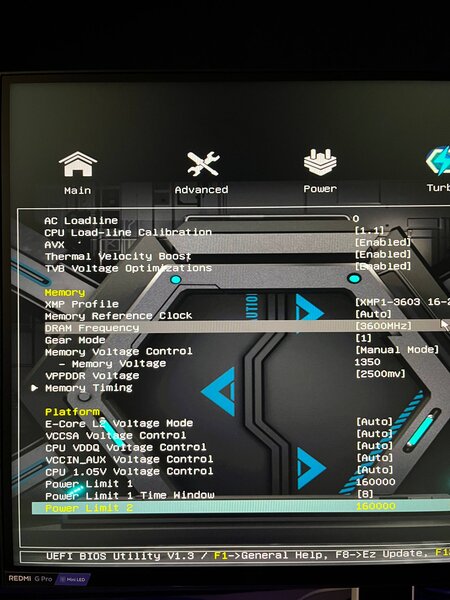450x600 pixels.
Task: Select the AVX setting label
Action: [54, 245]
